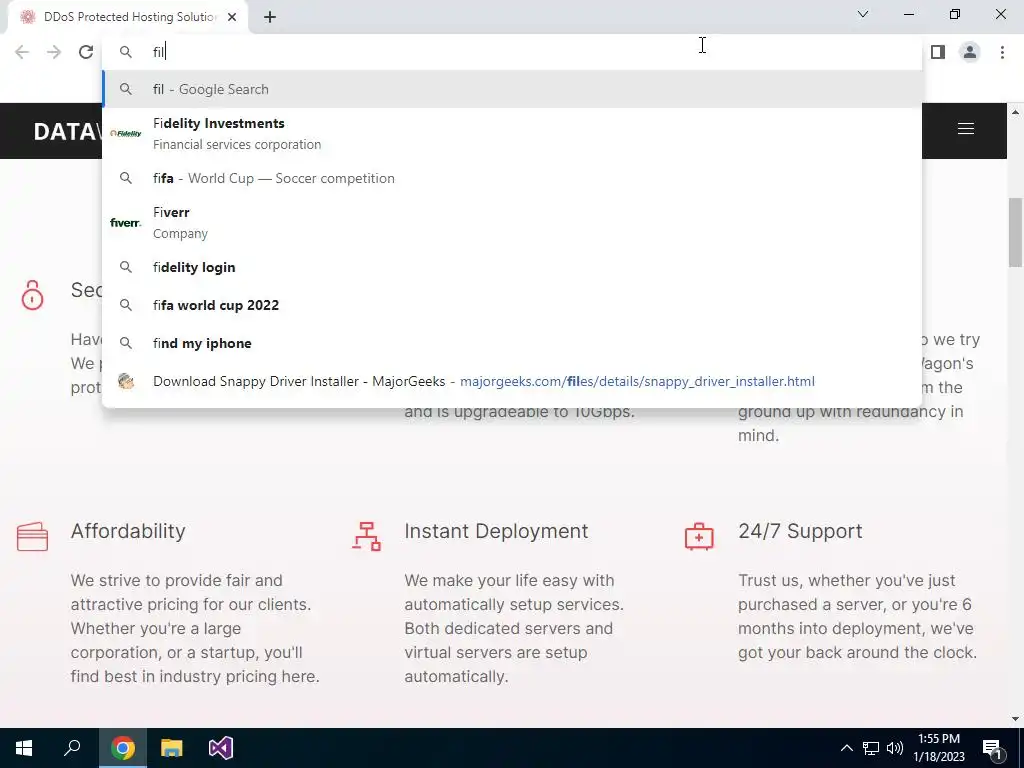Image resolution: width=1024 pixels, height=768 pixels.
Task: Close the DDoS Protected Hosting tab
Action: tap(232, 17)
